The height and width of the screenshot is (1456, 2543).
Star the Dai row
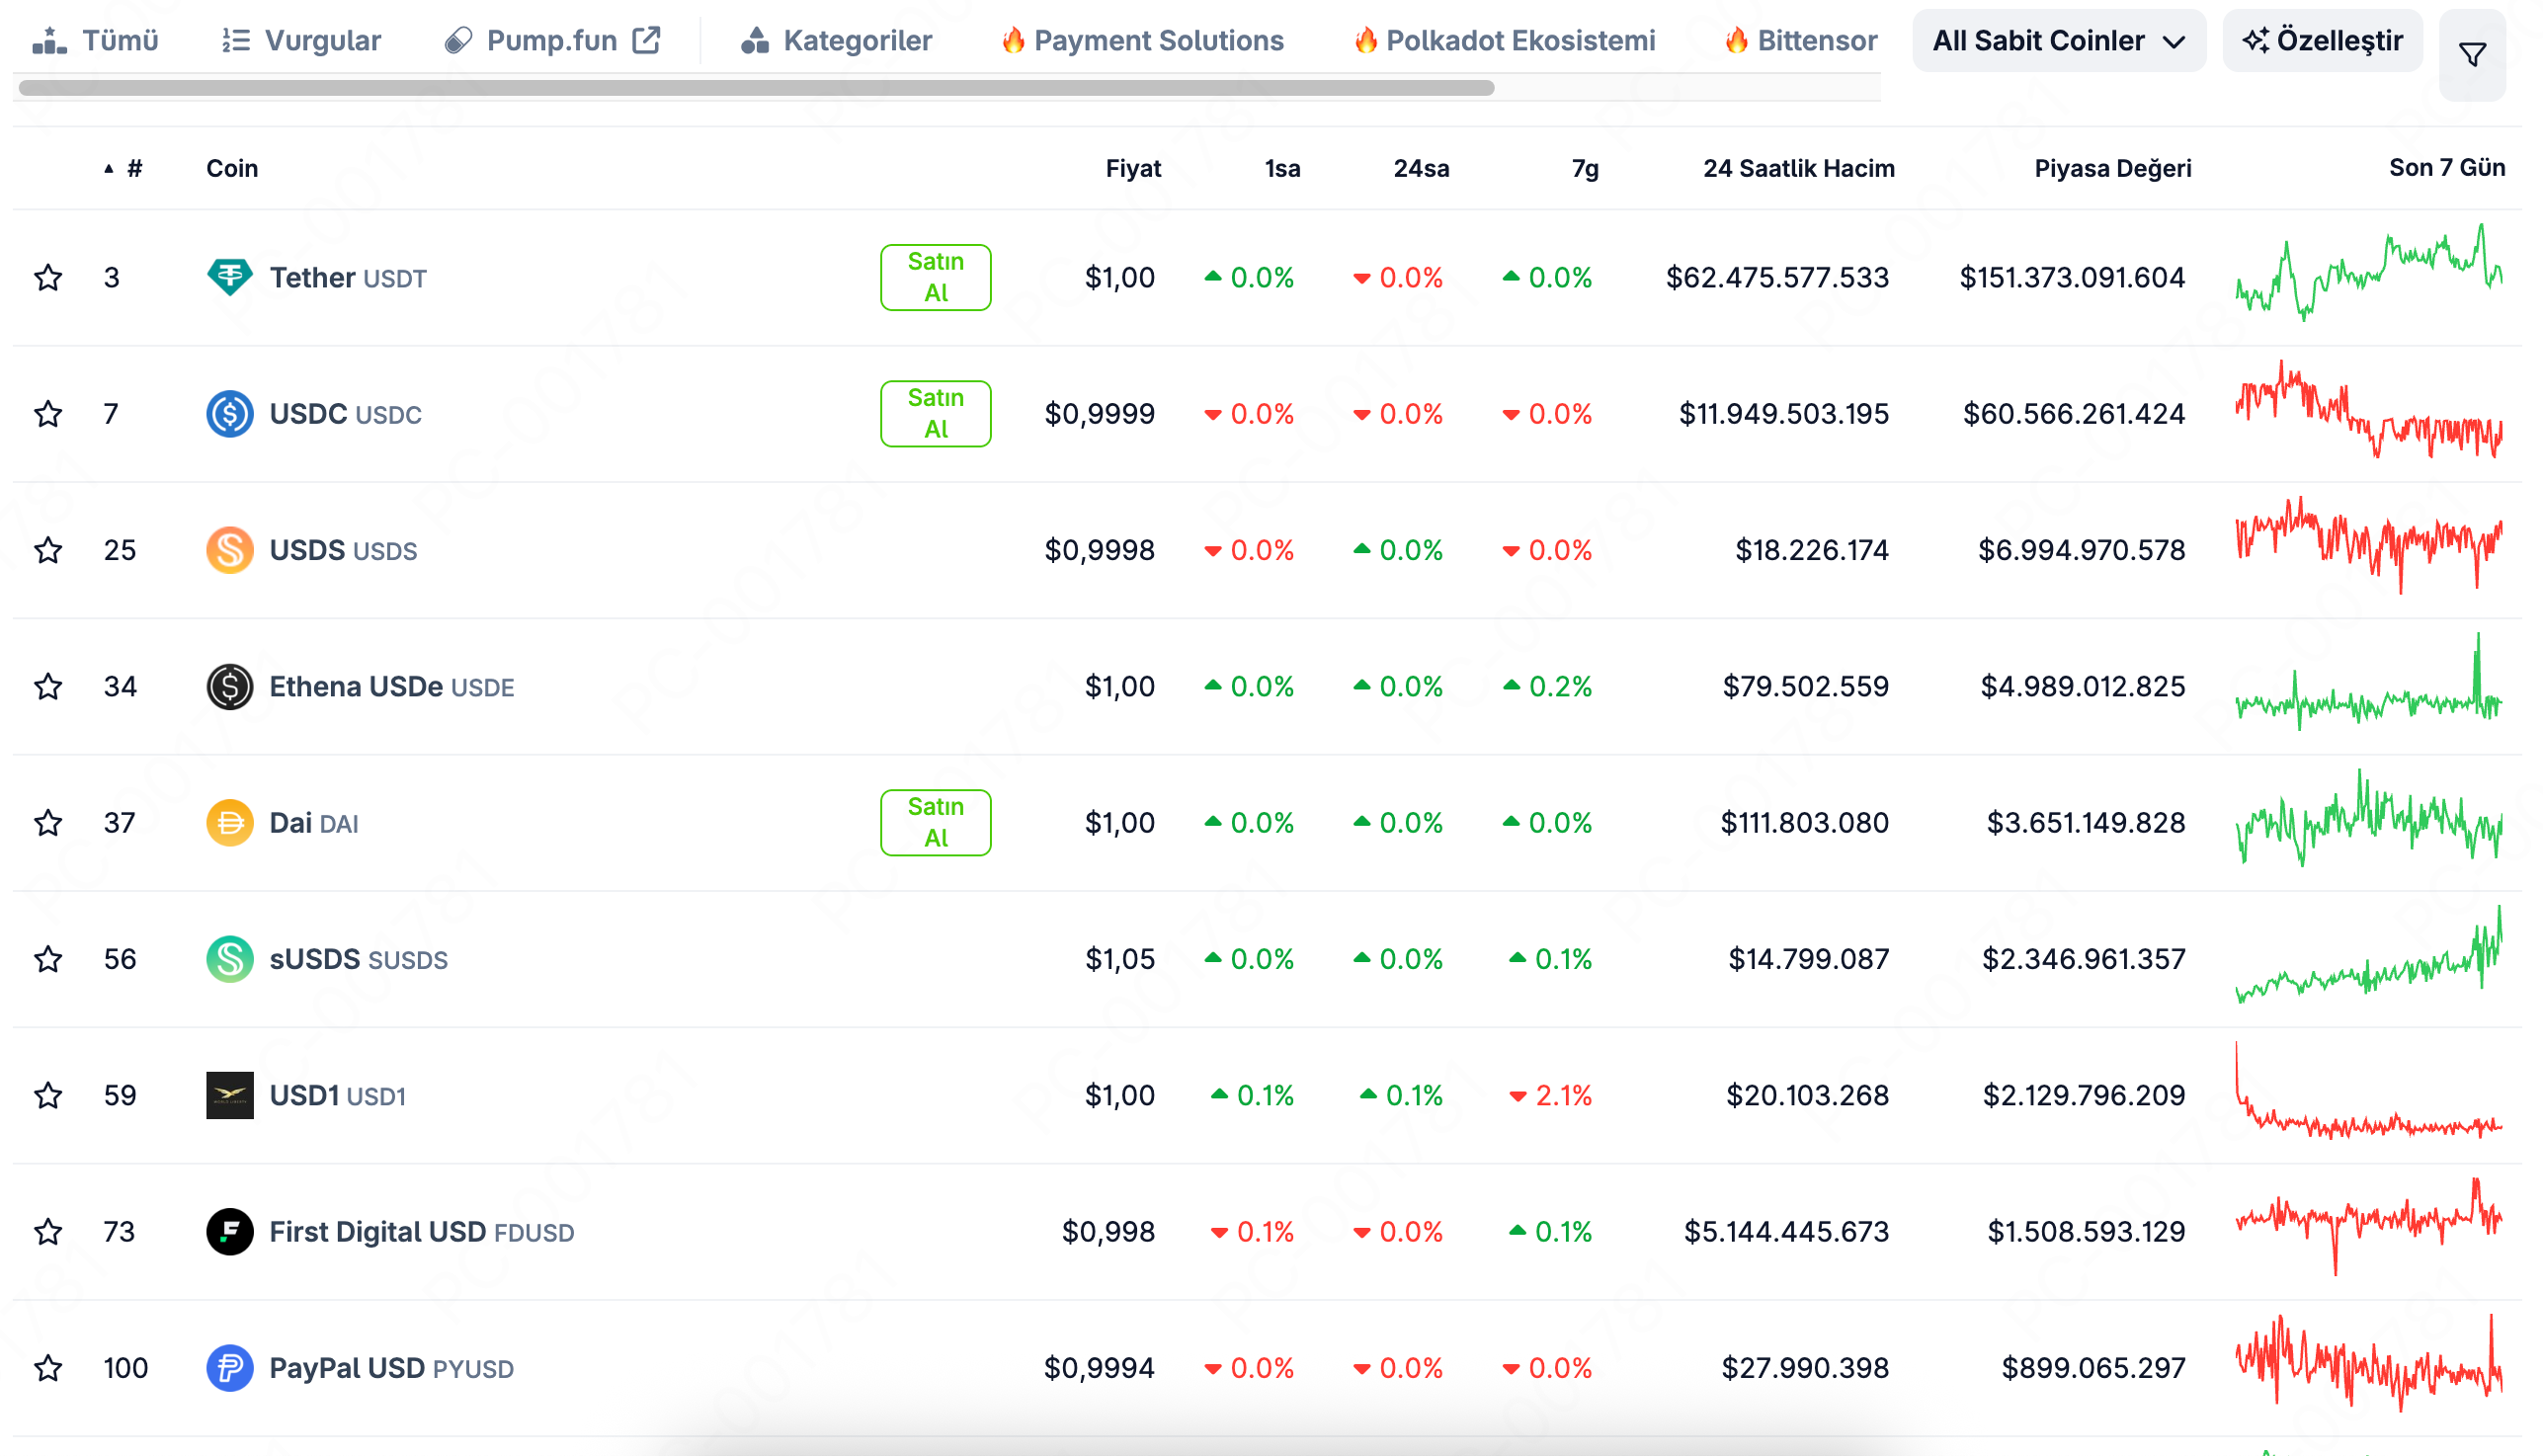point(48,823)
